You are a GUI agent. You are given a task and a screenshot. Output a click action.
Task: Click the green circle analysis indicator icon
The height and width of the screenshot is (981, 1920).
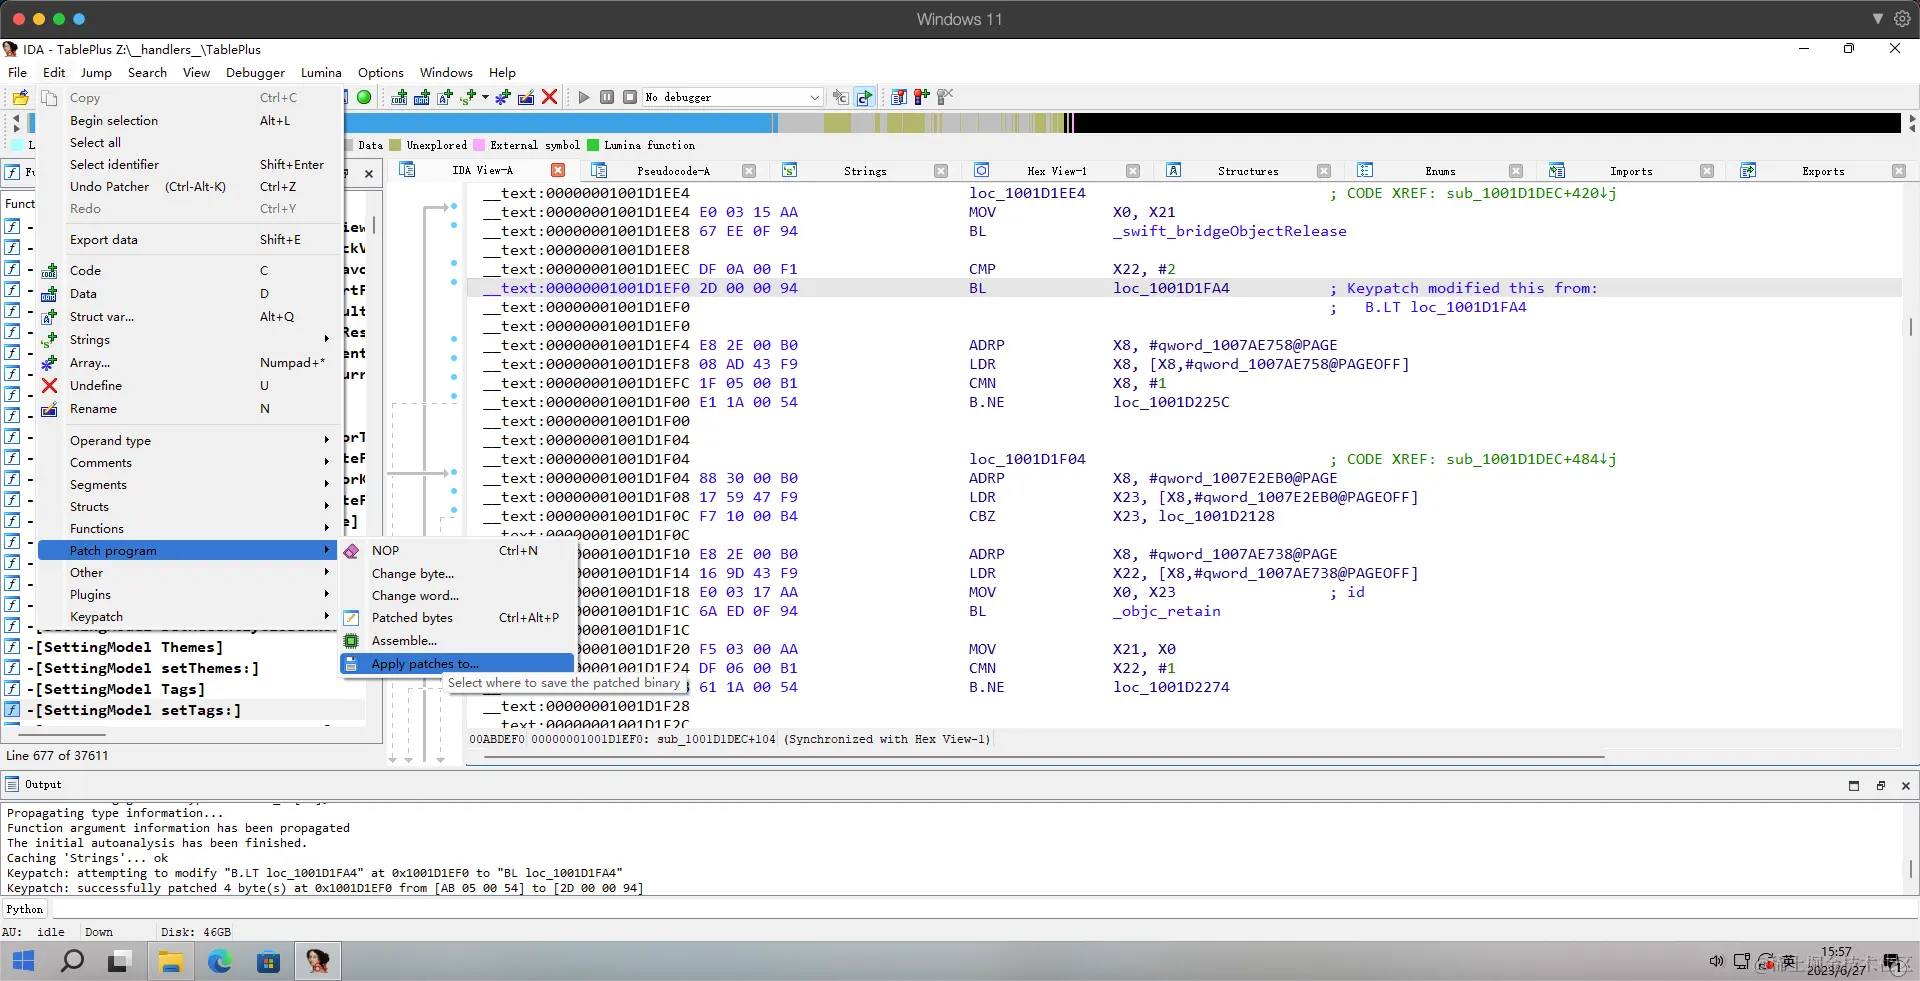pos(364,97)
